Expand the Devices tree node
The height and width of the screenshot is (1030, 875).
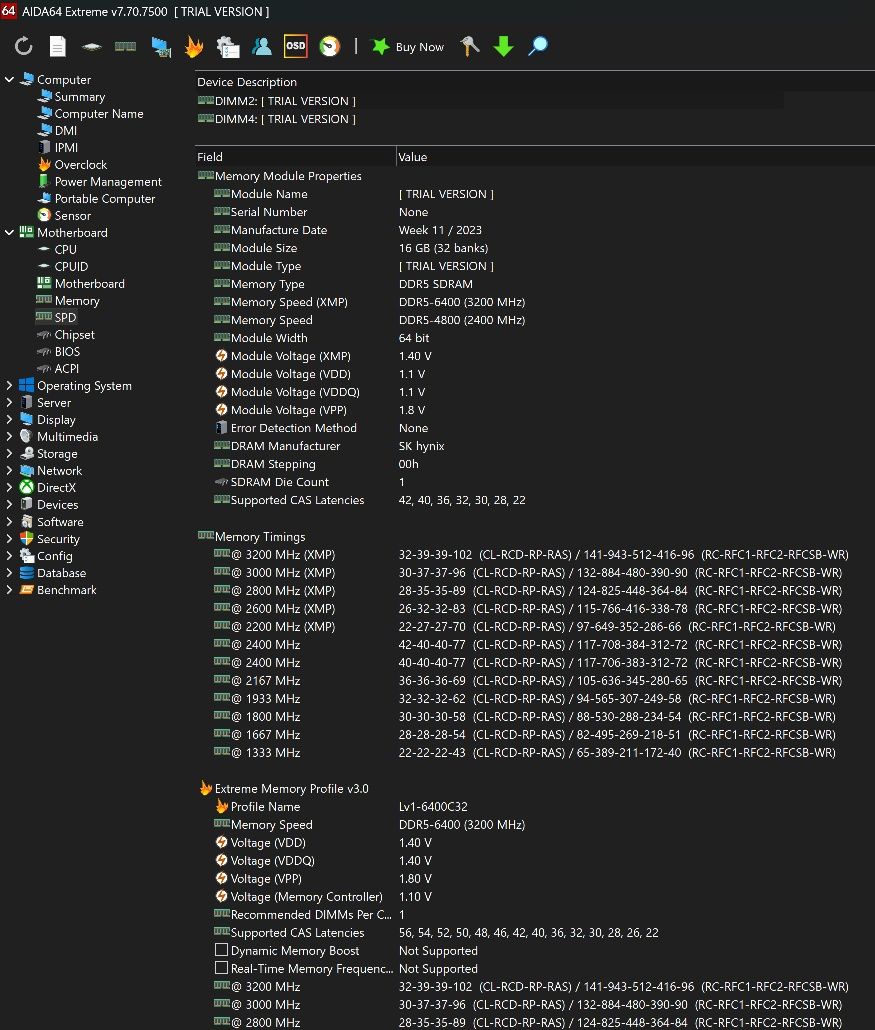9,504
